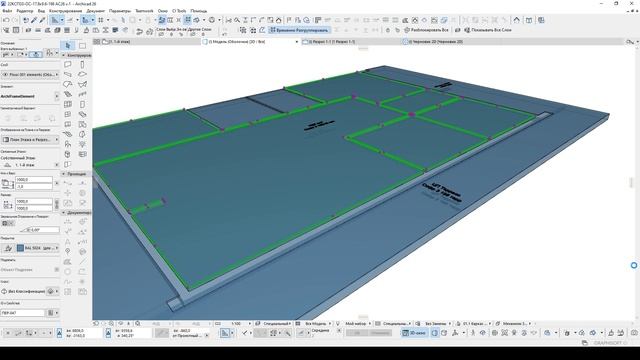Click the Redo arrow in the top toolbar
640x360 pixels.
15,20
